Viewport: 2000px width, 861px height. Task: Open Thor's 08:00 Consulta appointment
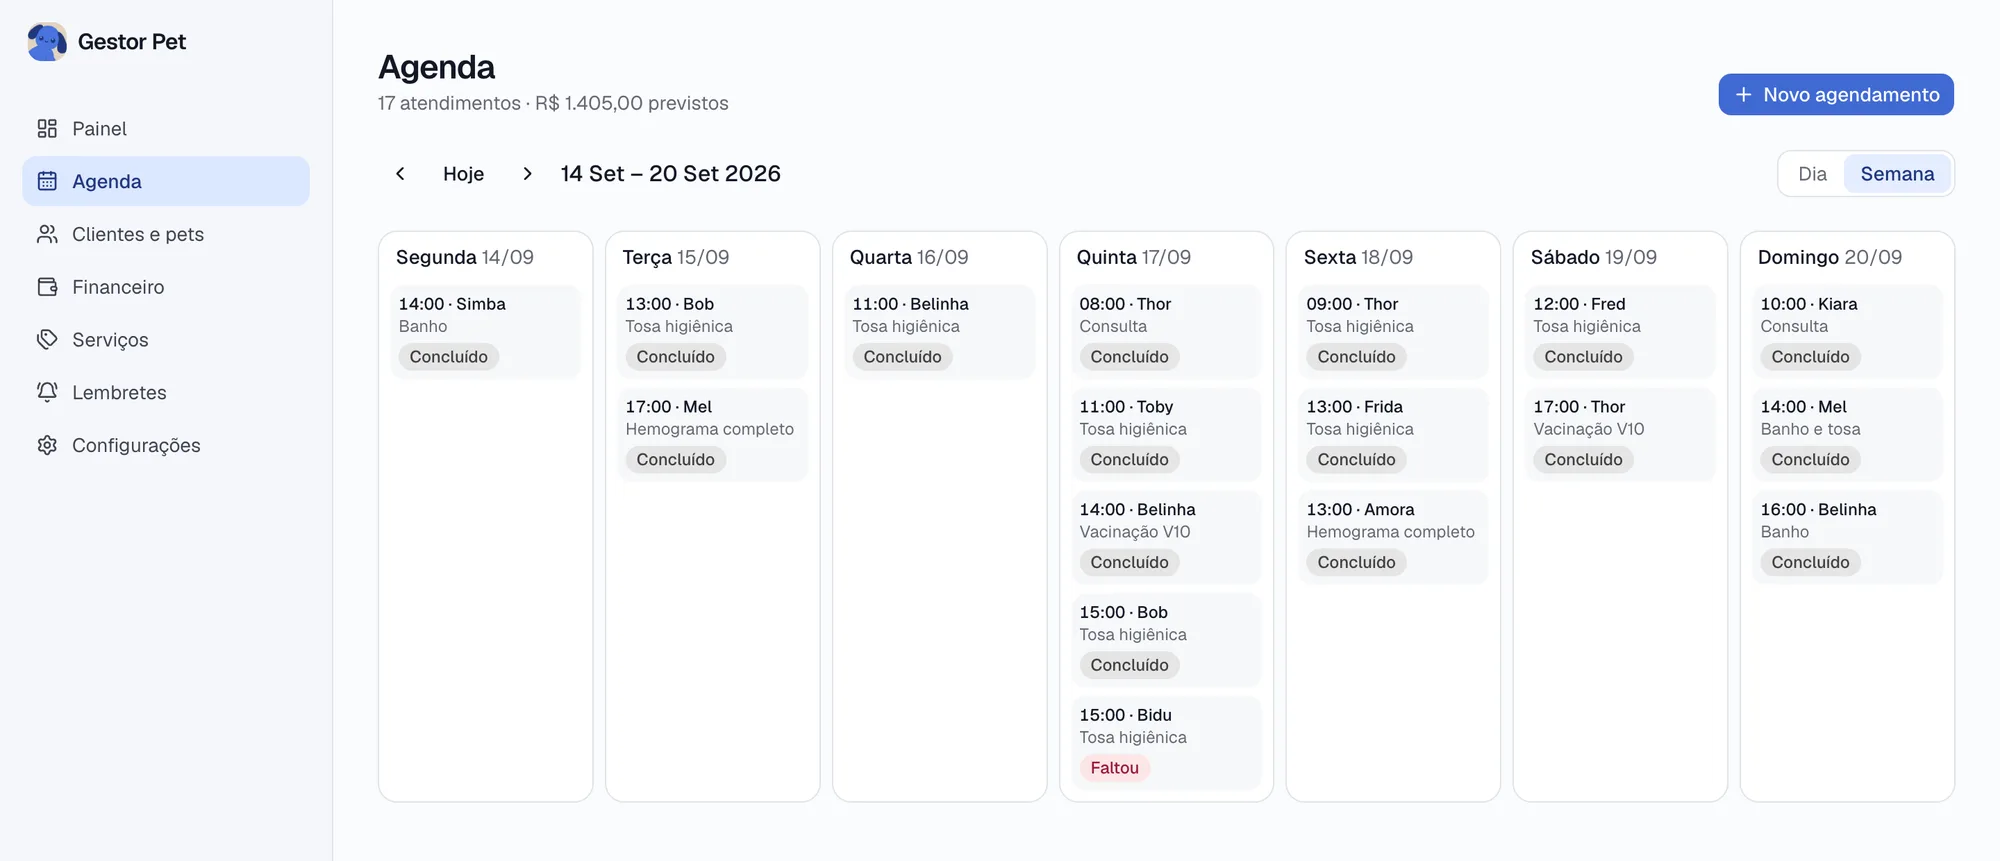[x=1166, y=332]
